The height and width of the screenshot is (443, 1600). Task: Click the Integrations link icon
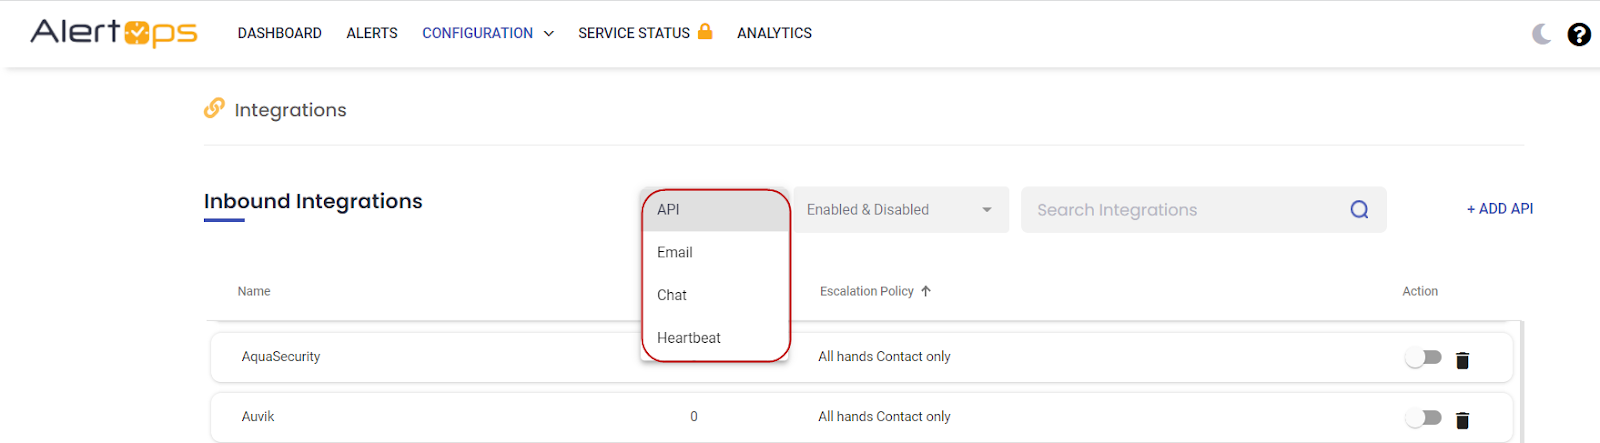point(214,108)
